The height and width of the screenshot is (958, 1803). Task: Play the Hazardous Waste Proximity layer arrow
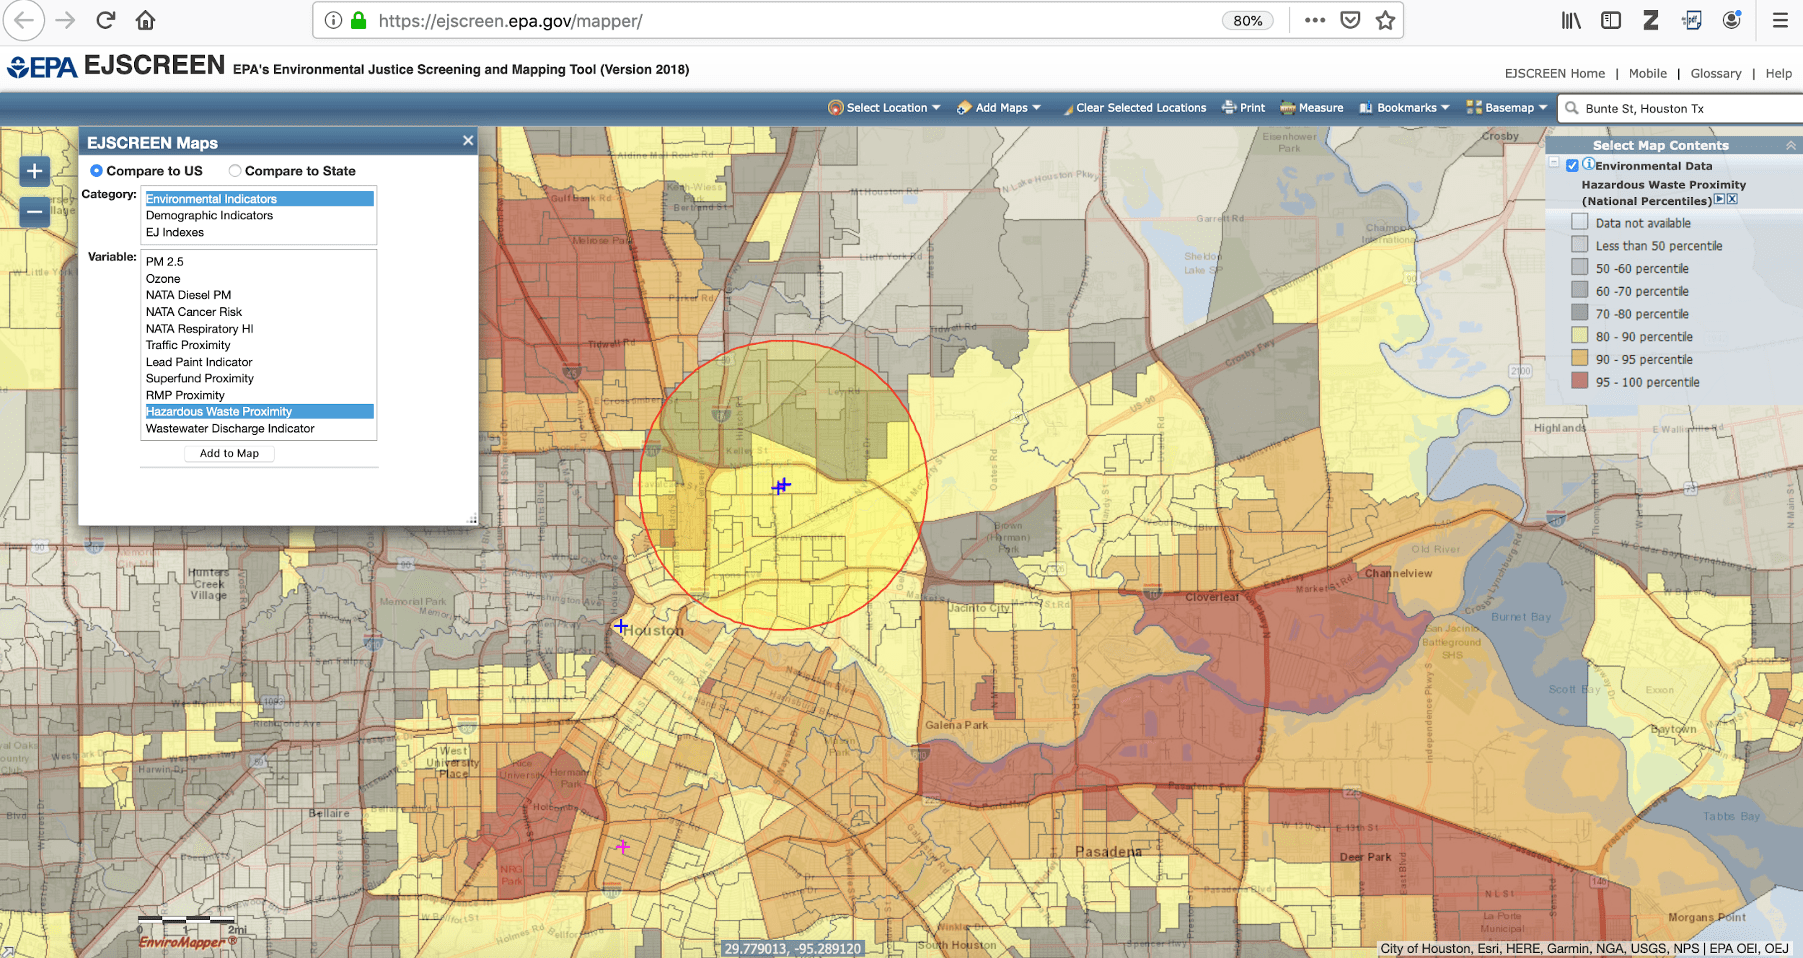coord(1719,199)
